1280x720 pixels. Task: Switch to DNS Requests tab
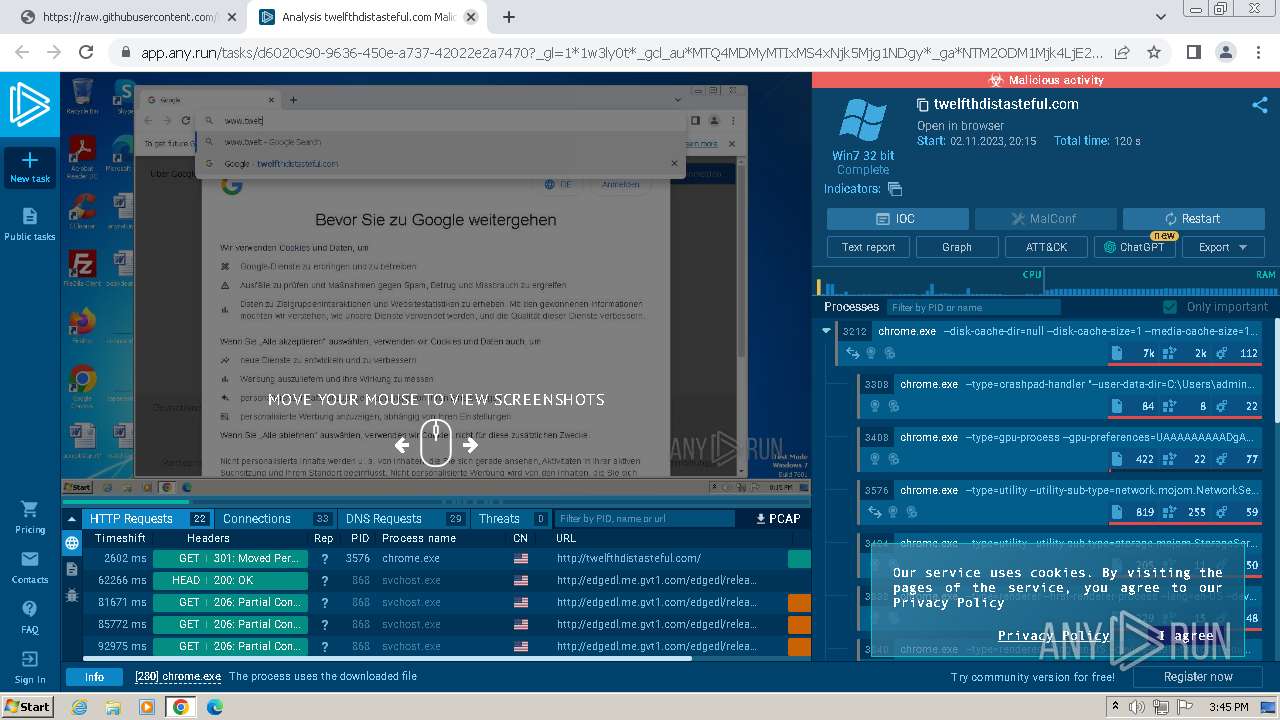pos(404,519)
